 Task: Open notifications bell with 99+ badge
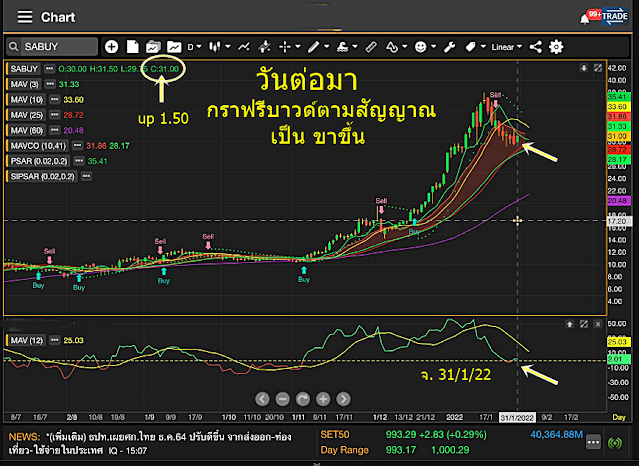click(x=585, y=18)
